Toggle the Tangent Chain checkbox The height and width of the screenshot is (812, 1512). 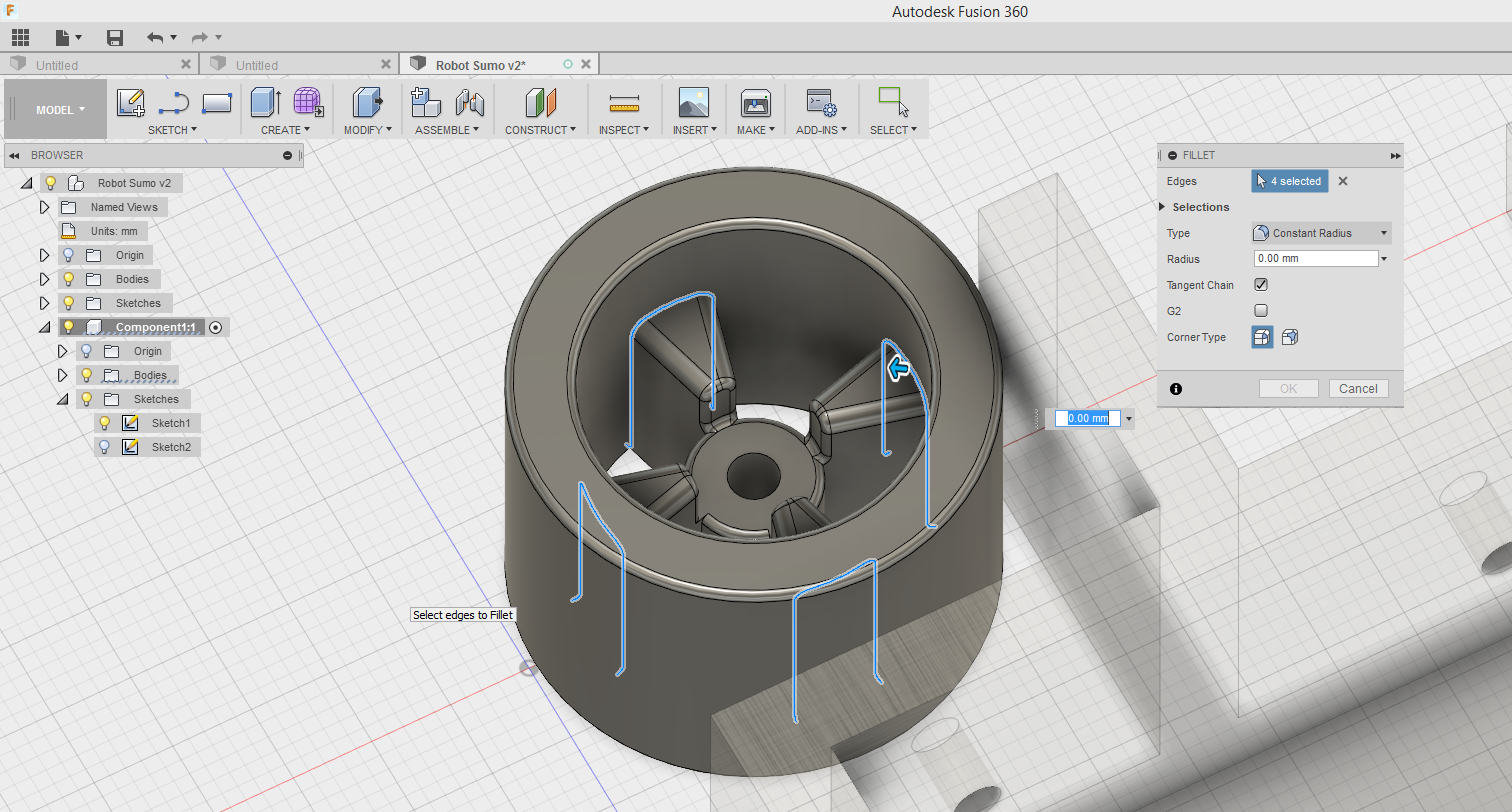pyautogui.click(x=1261, y=285)
